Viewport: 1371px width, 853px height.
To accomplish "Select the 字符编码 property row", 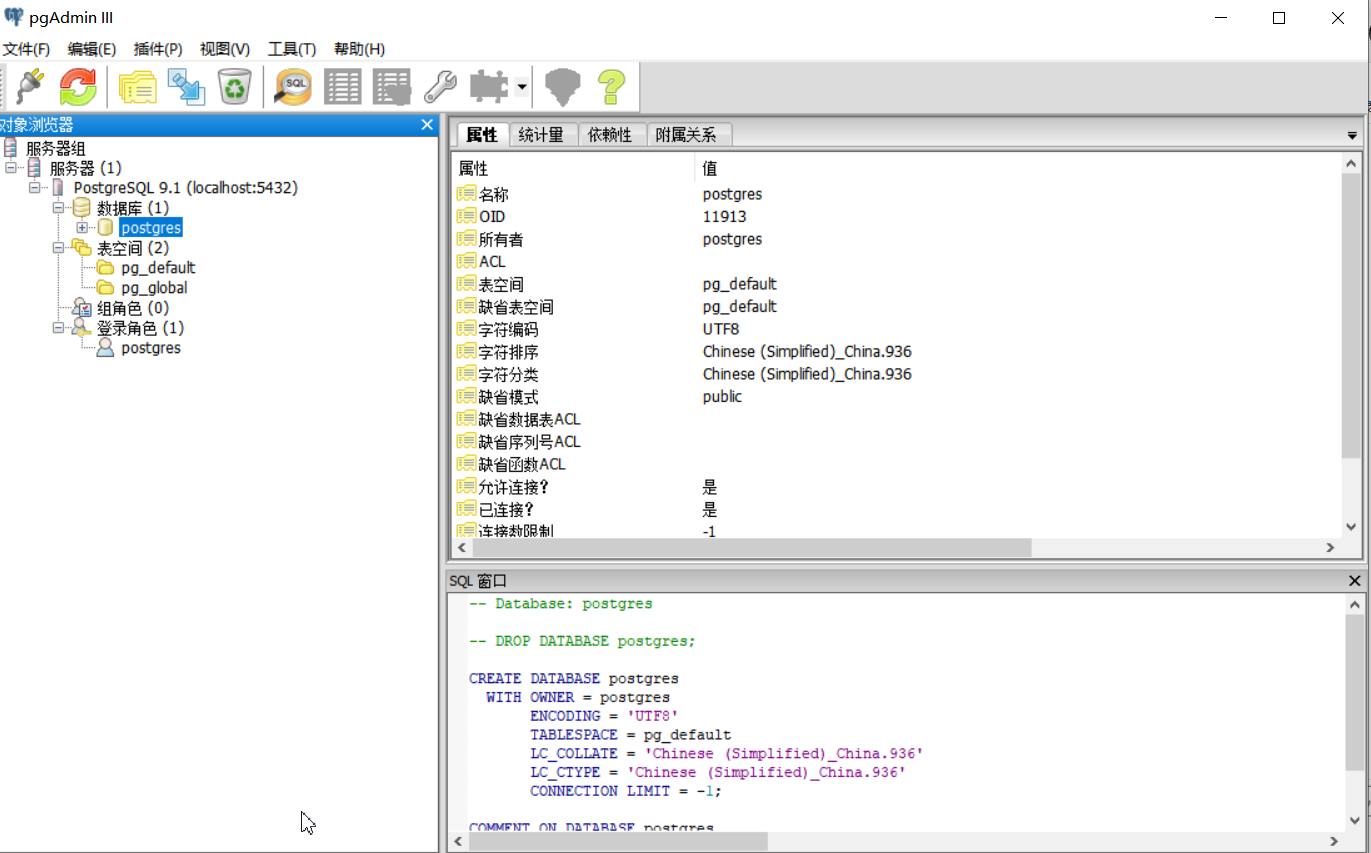I will click(897, 329).
